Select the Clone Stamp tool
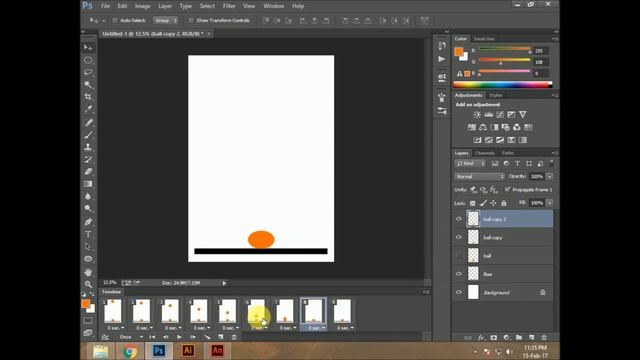 pyautogui.click(x=88, y=147)
